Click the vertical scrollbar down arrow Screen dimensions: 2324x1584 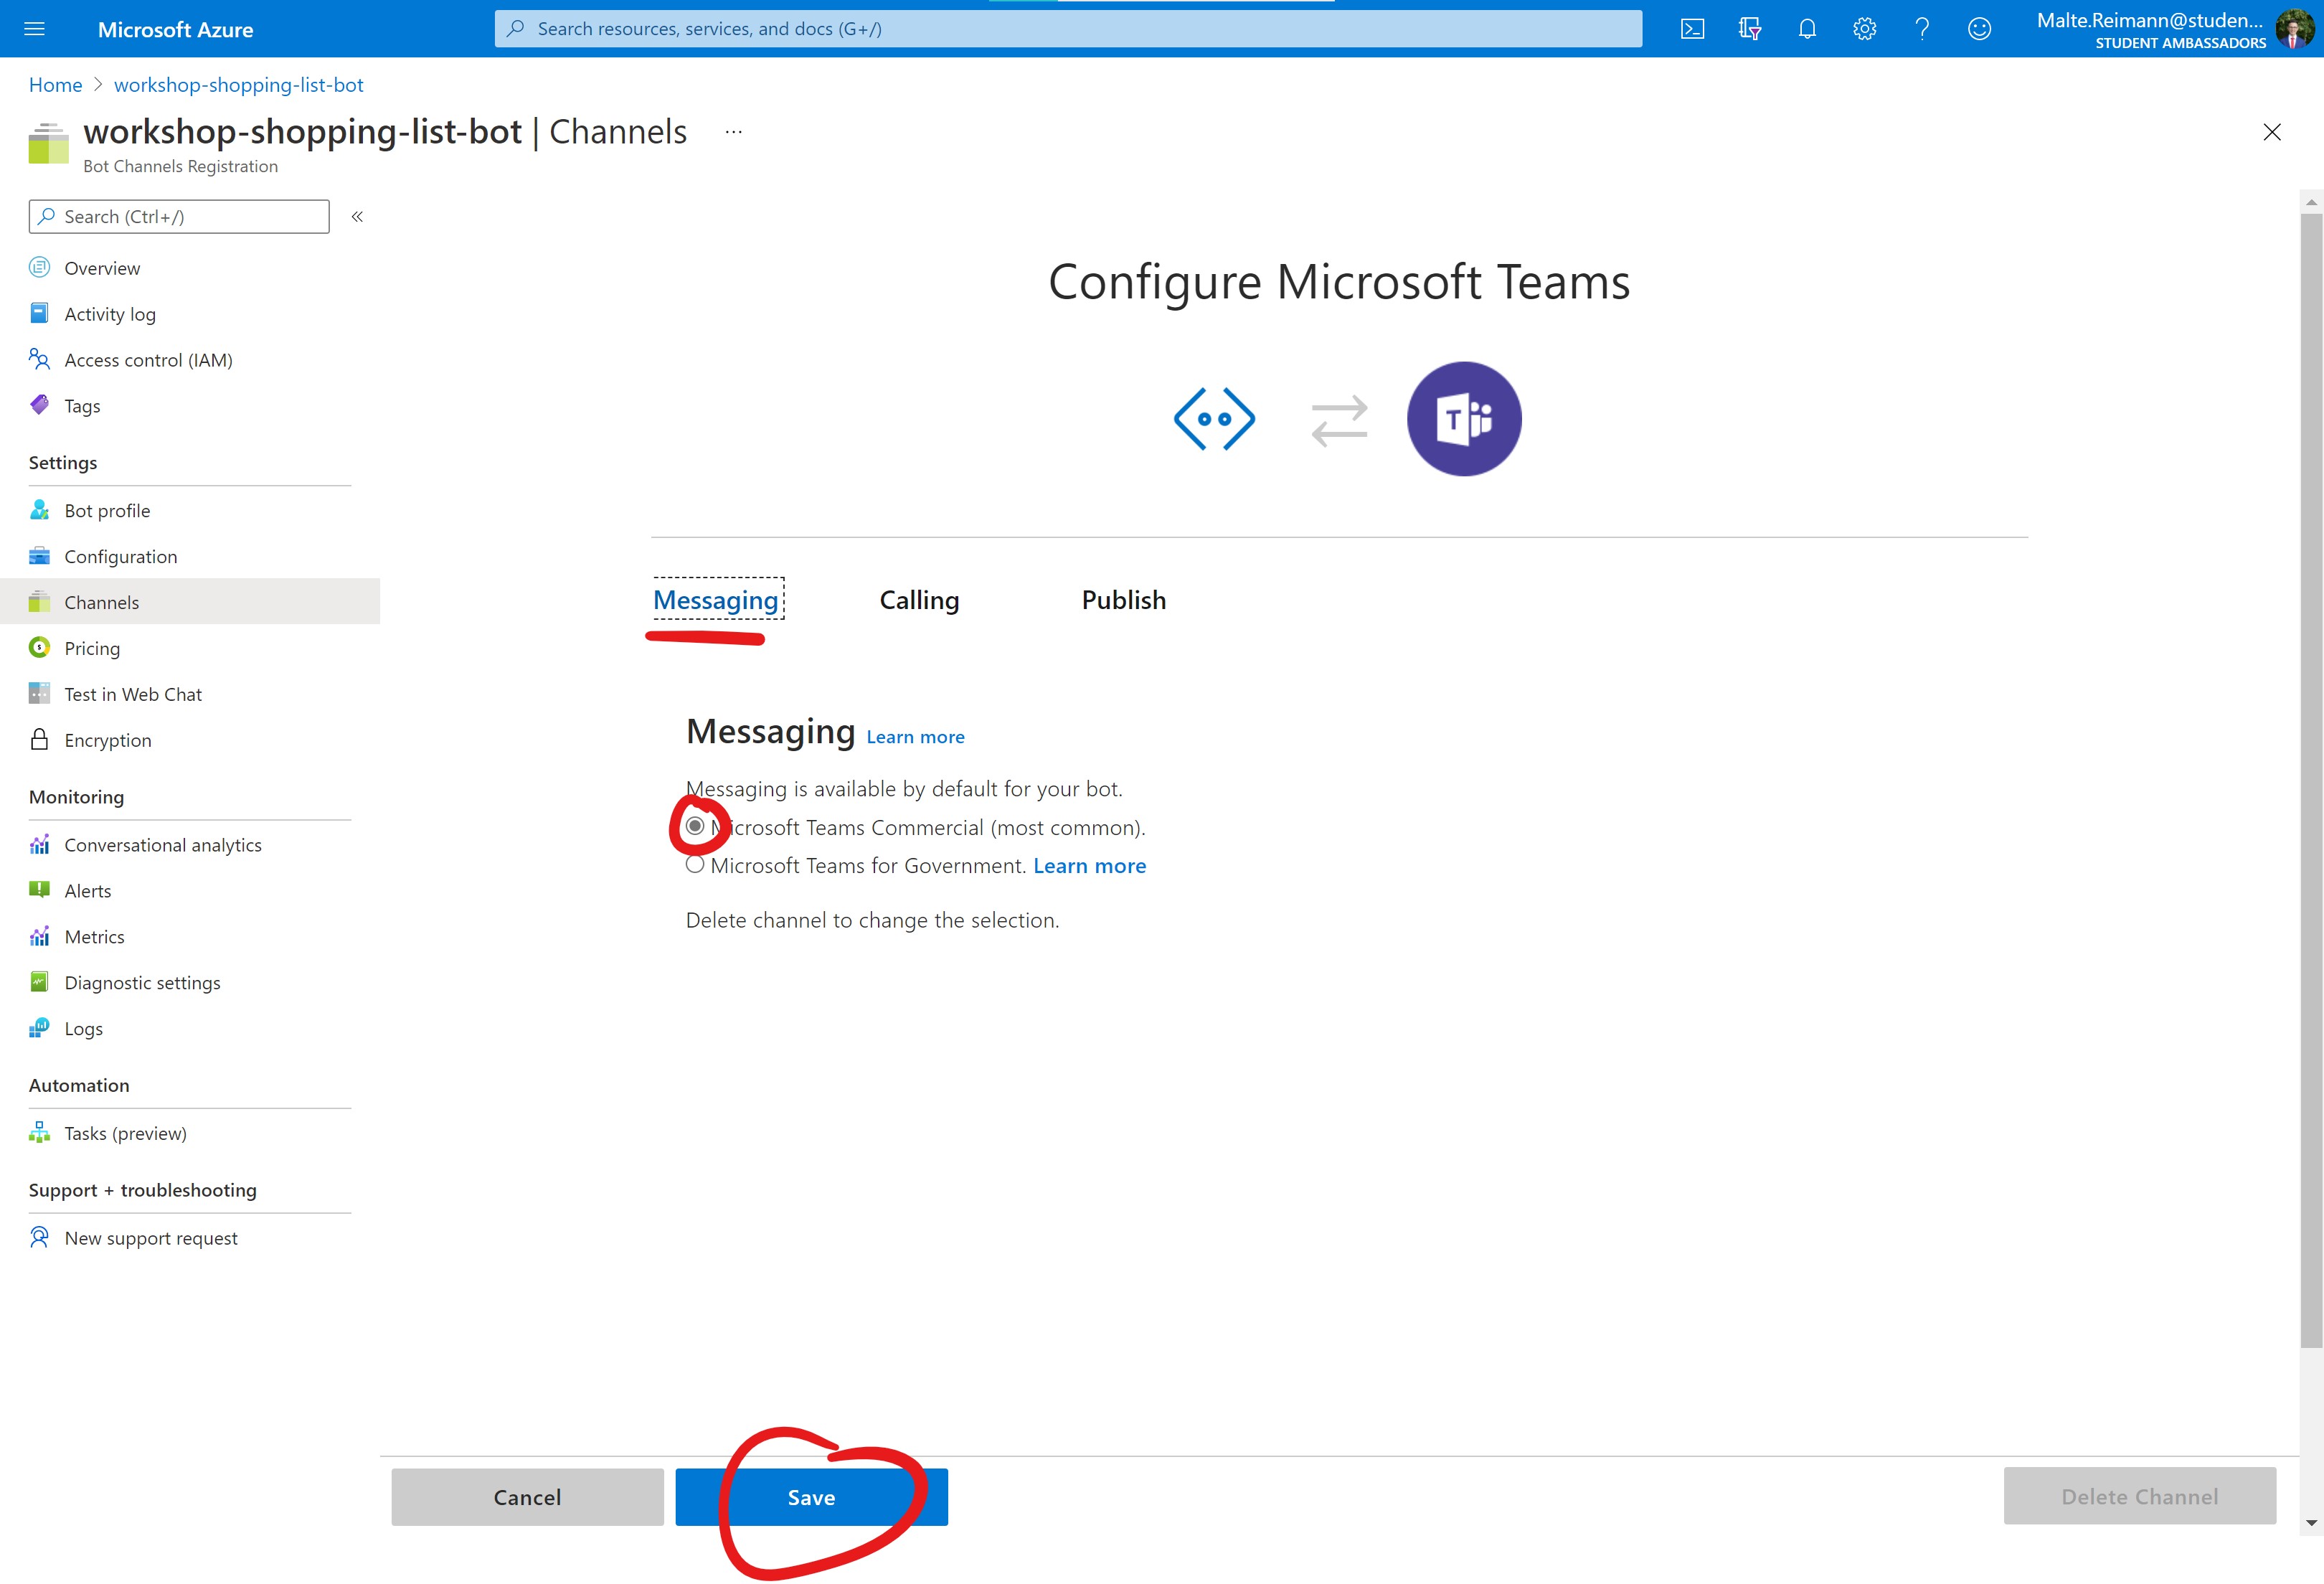click(x=2311, y=1523)
